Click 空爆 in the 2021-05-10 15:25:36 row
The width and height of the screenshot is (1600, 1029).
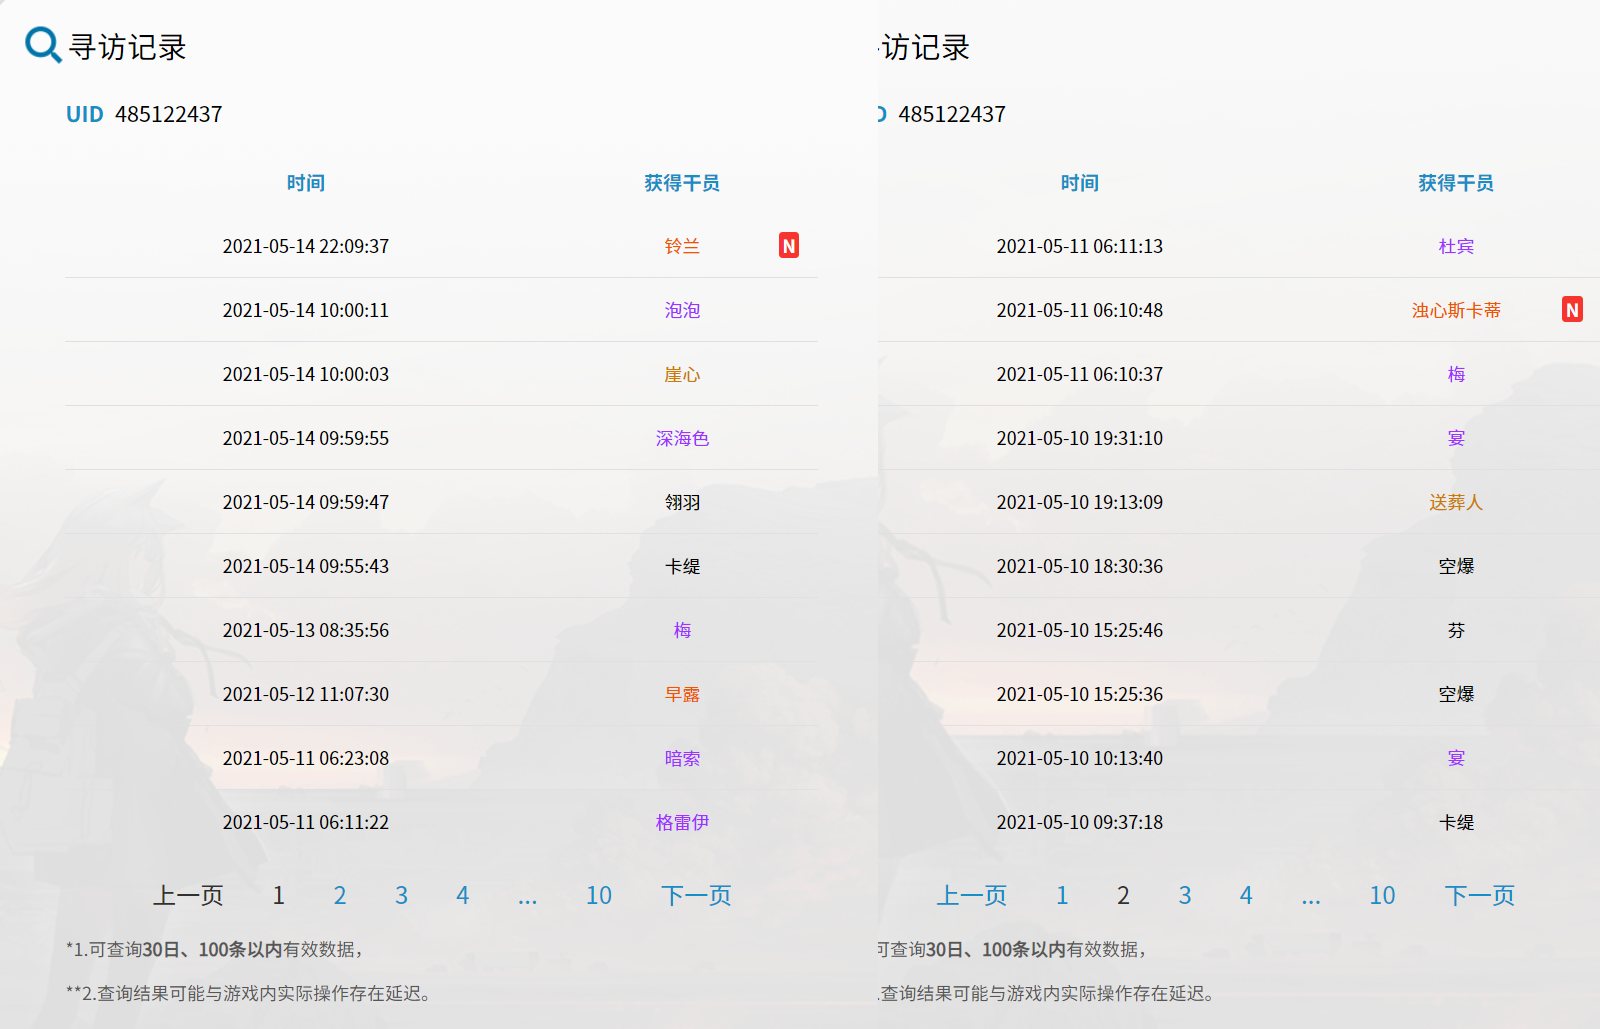point(1456,694)
